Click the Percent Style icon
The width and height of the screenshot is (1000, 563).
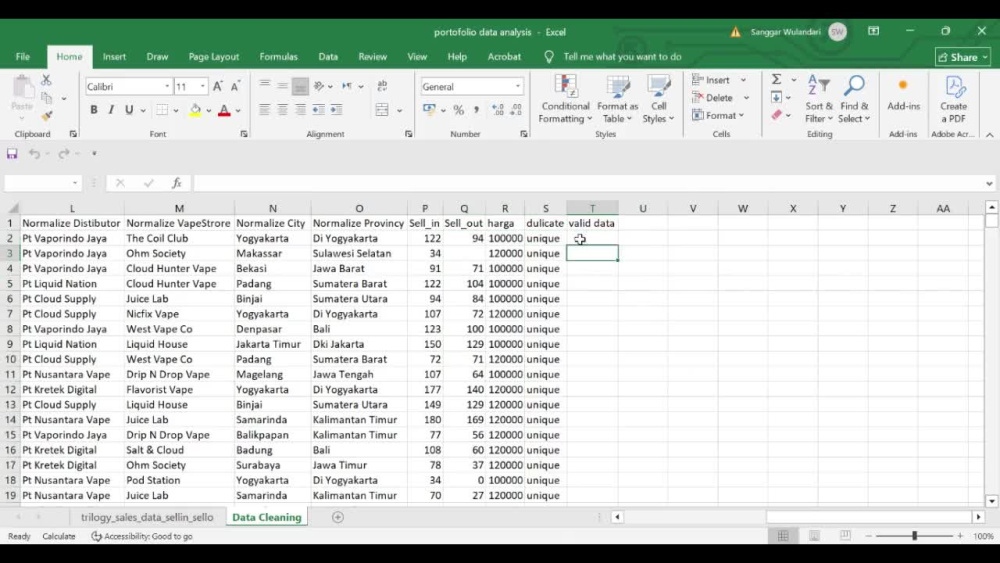pyautogui.click(x=459, y=110)
